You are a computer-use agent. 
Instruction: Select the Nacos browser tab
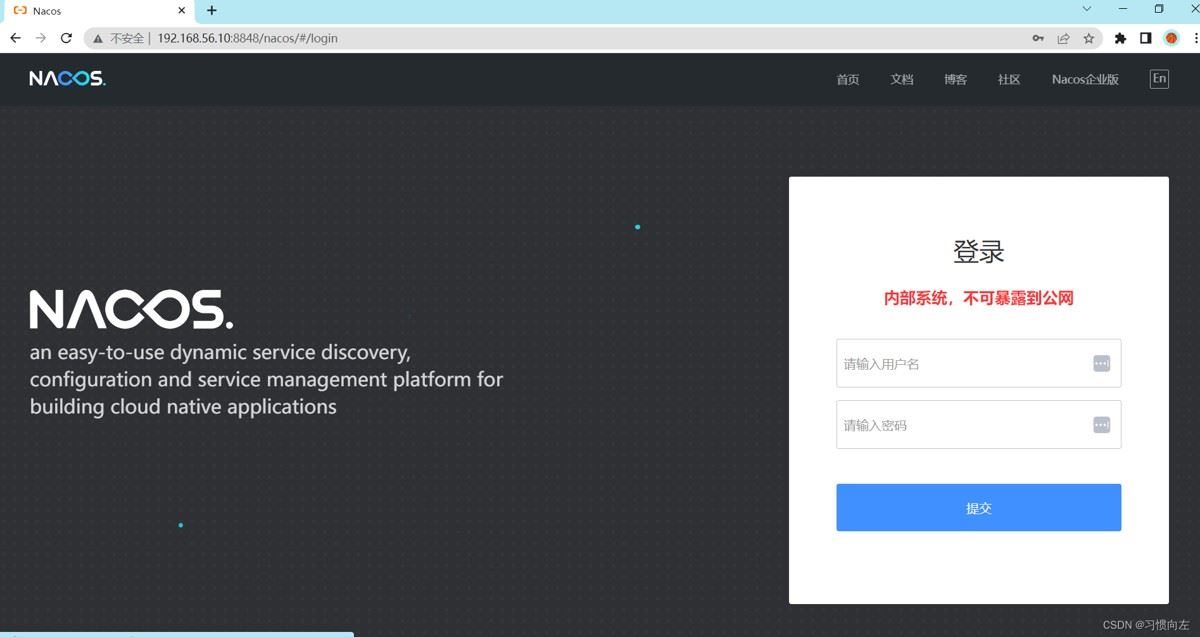(98, 11)
